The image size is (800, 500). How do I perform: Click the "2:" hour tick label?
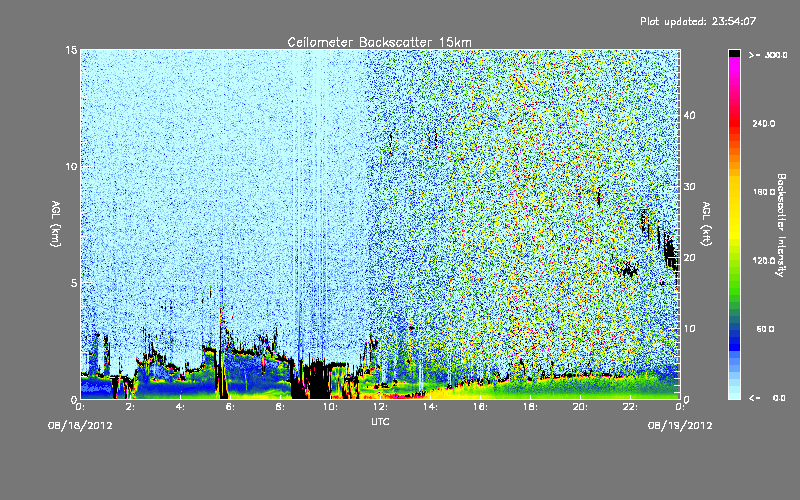click(130, 407)
